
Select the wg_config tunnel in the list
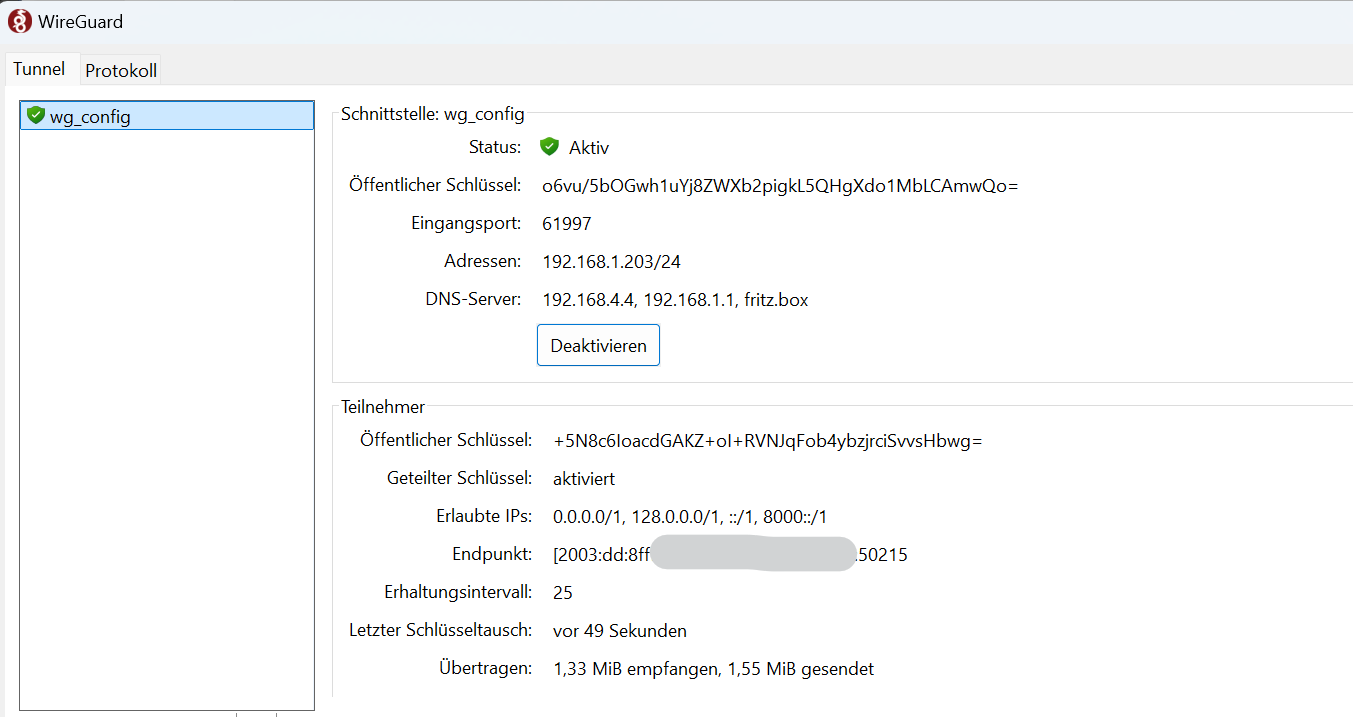167,115
